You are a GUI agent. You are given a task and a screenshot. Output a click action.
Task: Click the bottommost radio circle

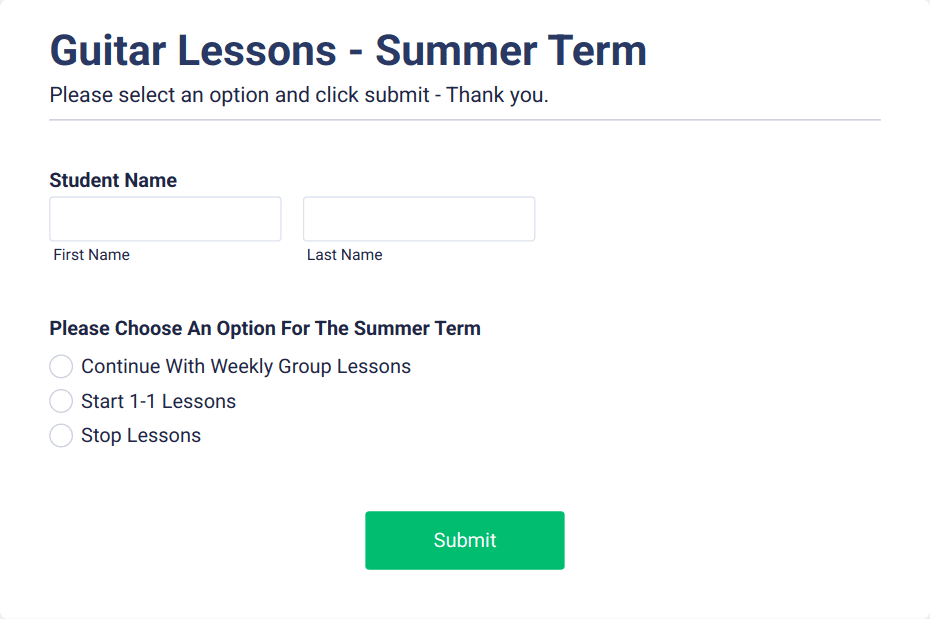coord(61,435)
